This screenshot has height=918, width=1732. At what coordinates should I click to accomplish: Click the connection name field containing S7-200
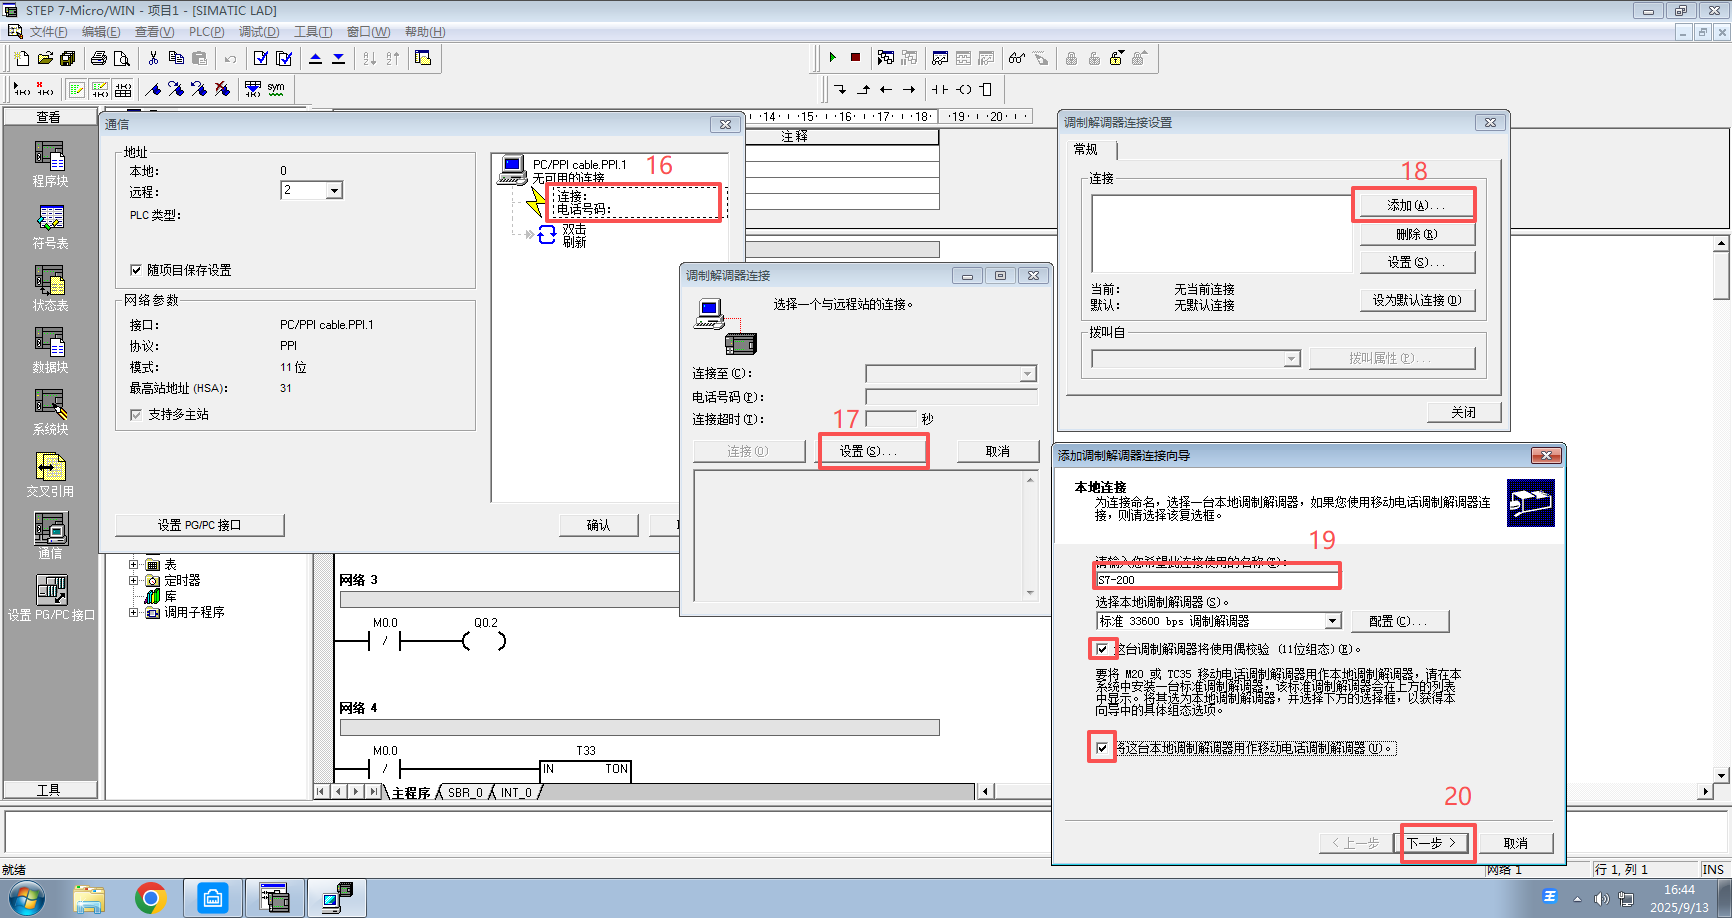pos(1216,580)
